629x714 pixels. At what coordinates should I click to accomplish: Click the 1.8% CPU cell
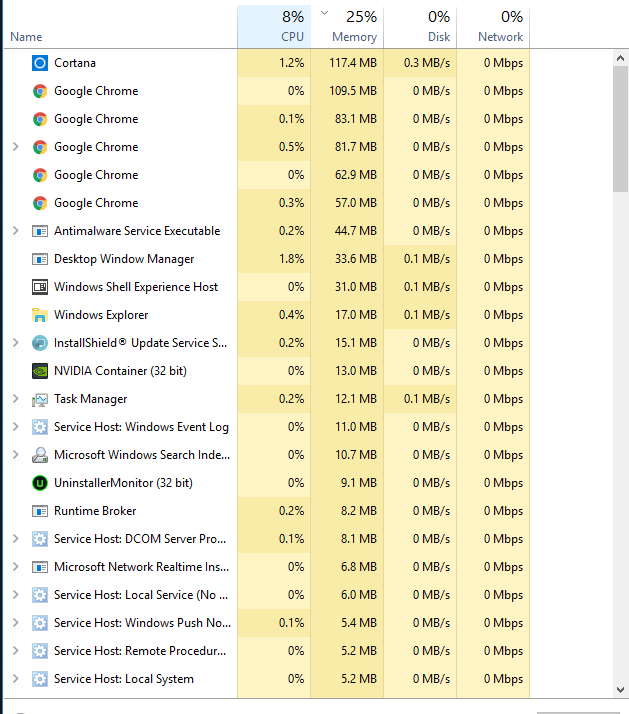(x=274, y=259)
